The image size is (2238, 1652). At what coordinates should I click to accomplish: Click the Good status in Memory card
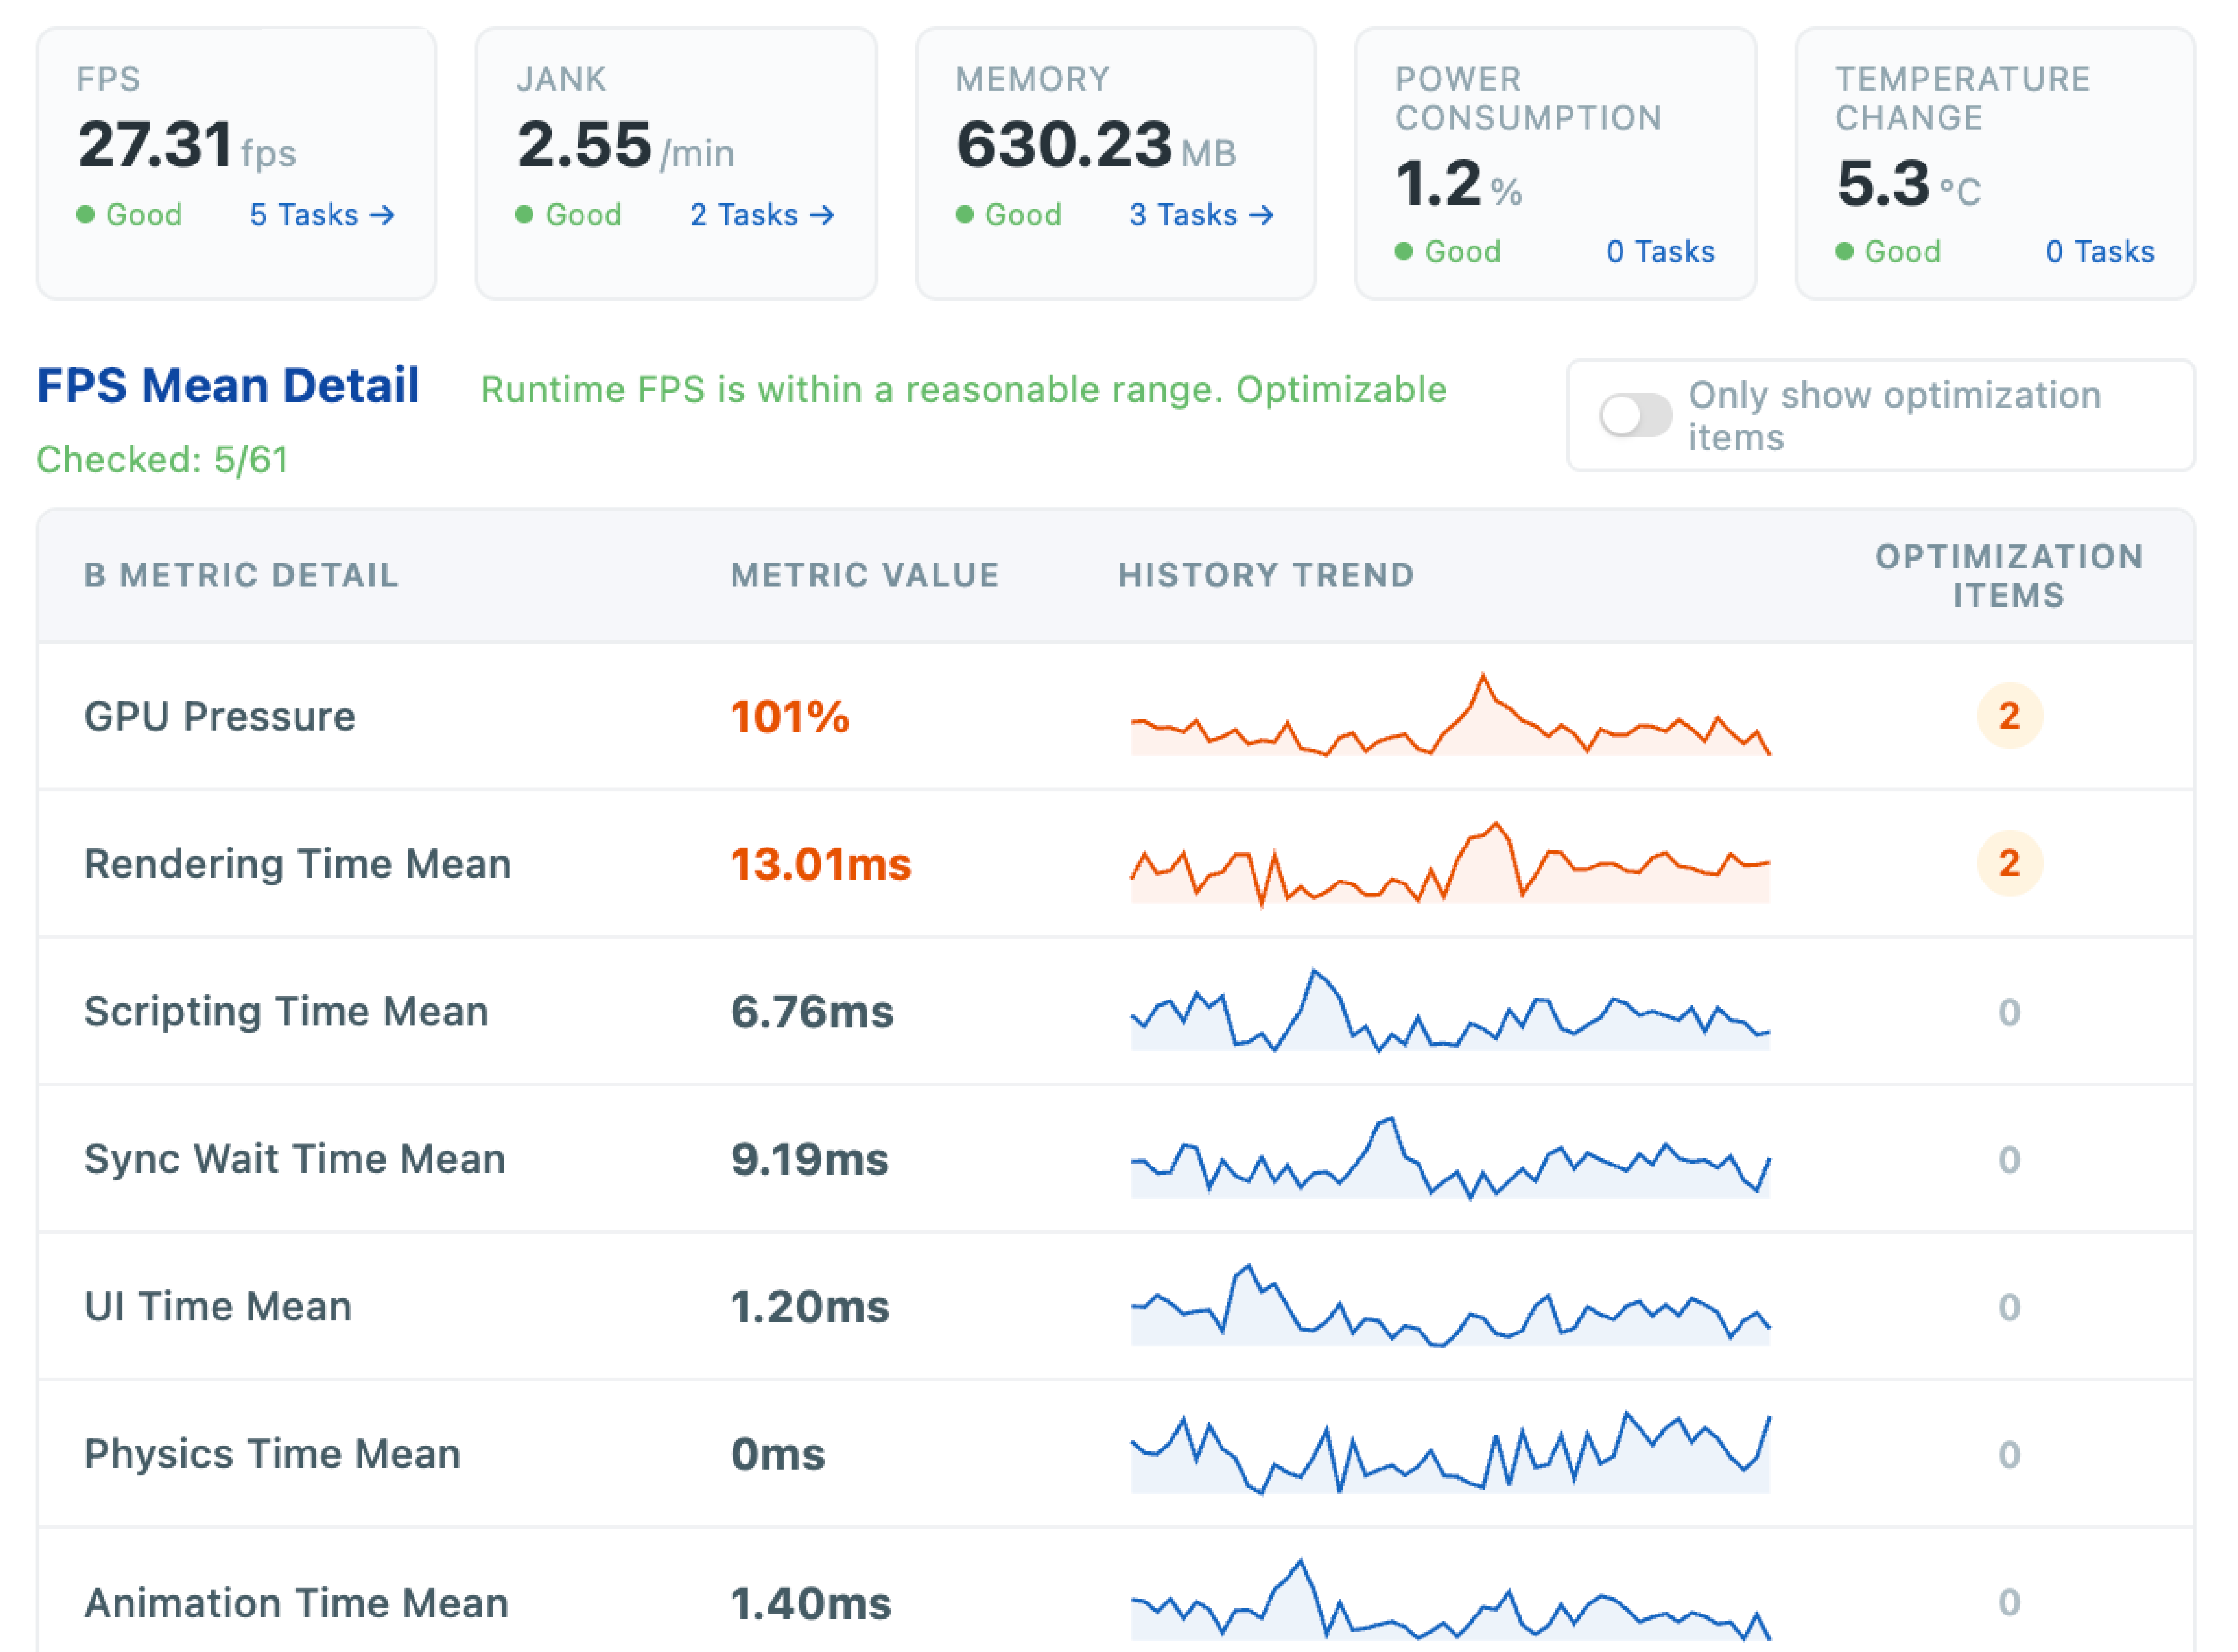[x=1009, y=215]
